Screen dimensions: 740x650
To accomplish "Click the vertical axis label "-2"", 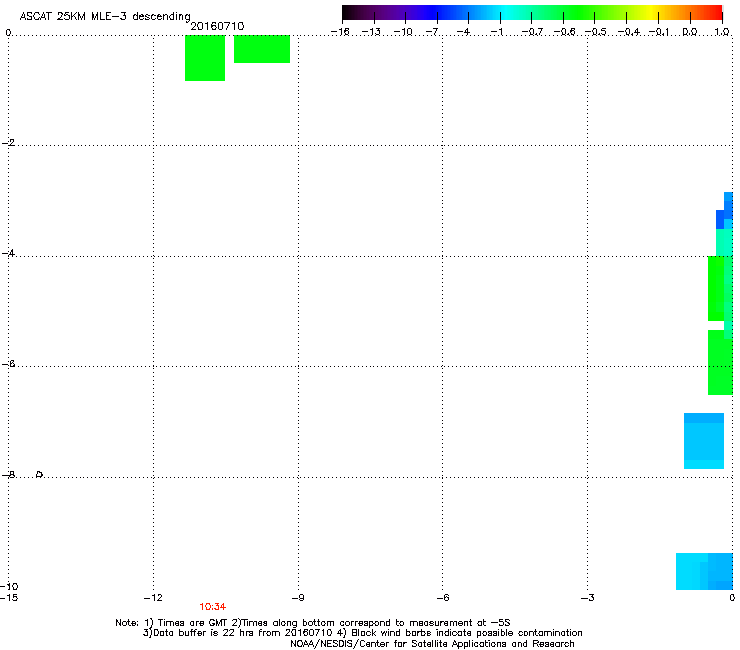I will point(8,143).
